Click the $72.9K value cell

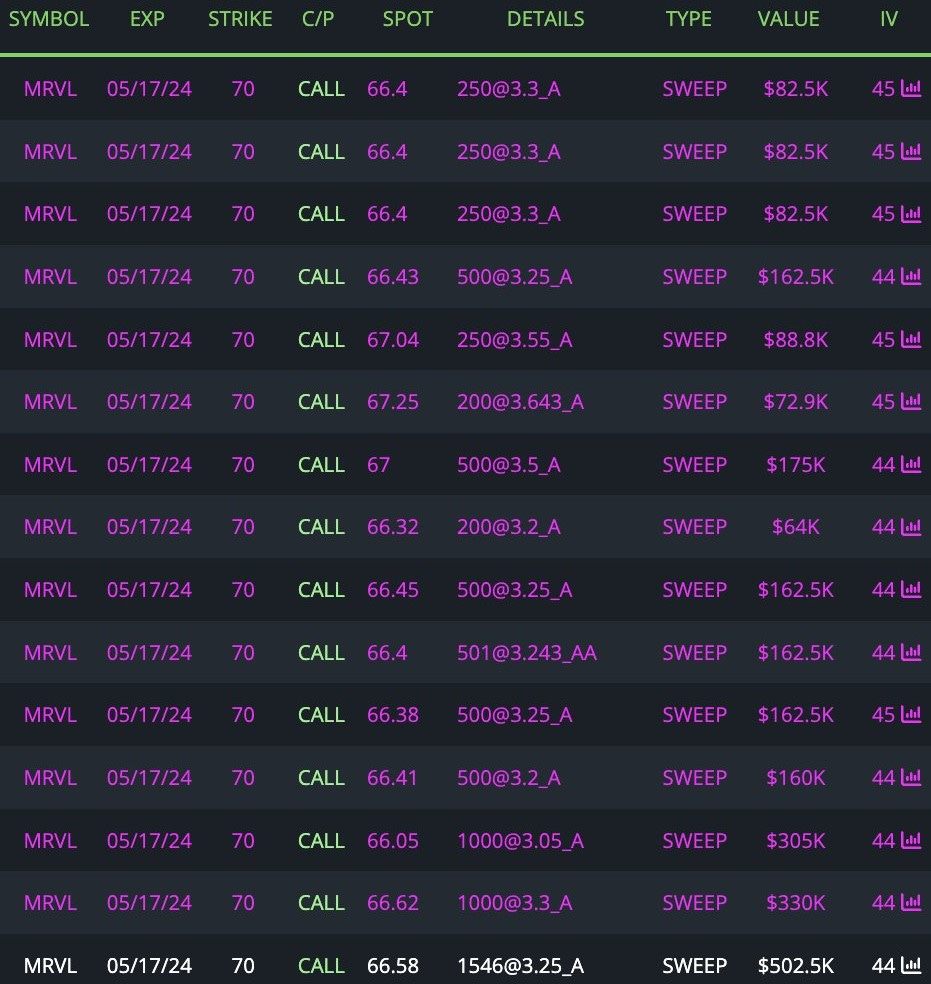795,402
